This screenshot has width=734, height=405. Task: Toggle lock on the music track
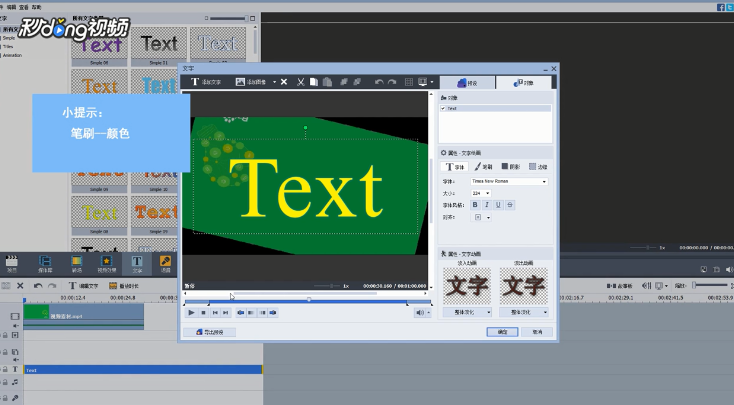pos(5,383)
